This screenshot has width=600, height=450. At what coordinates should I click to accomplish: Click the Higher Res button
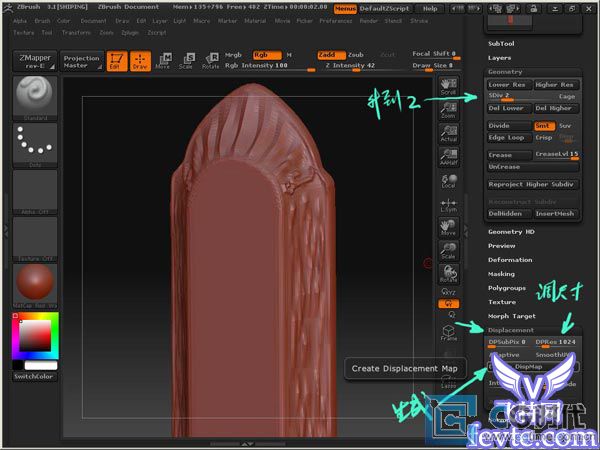(x=557, y=85)
